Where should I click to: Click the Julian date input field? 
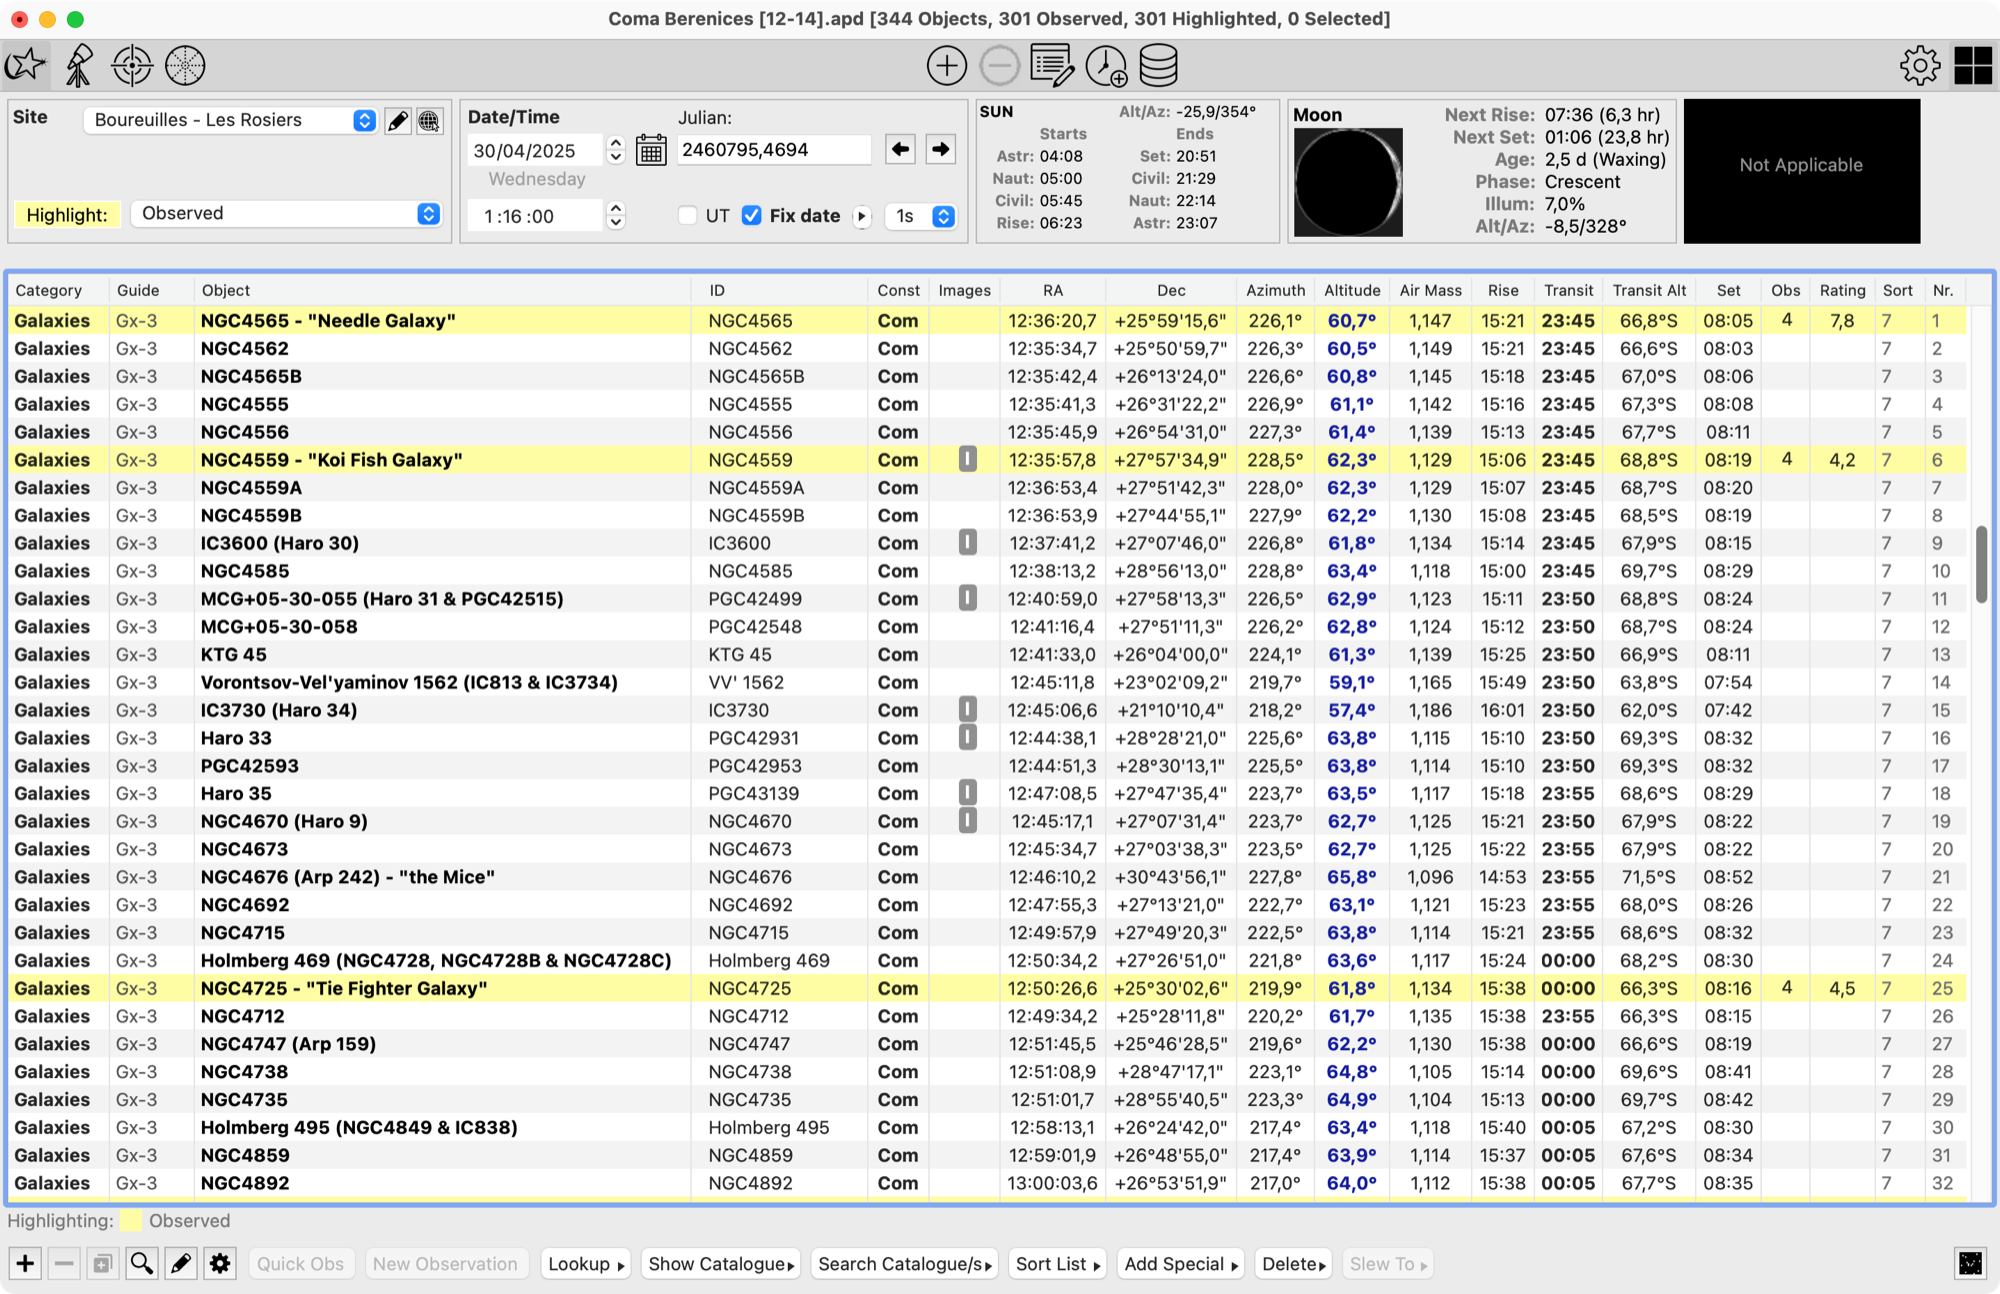tap(774, 150)
